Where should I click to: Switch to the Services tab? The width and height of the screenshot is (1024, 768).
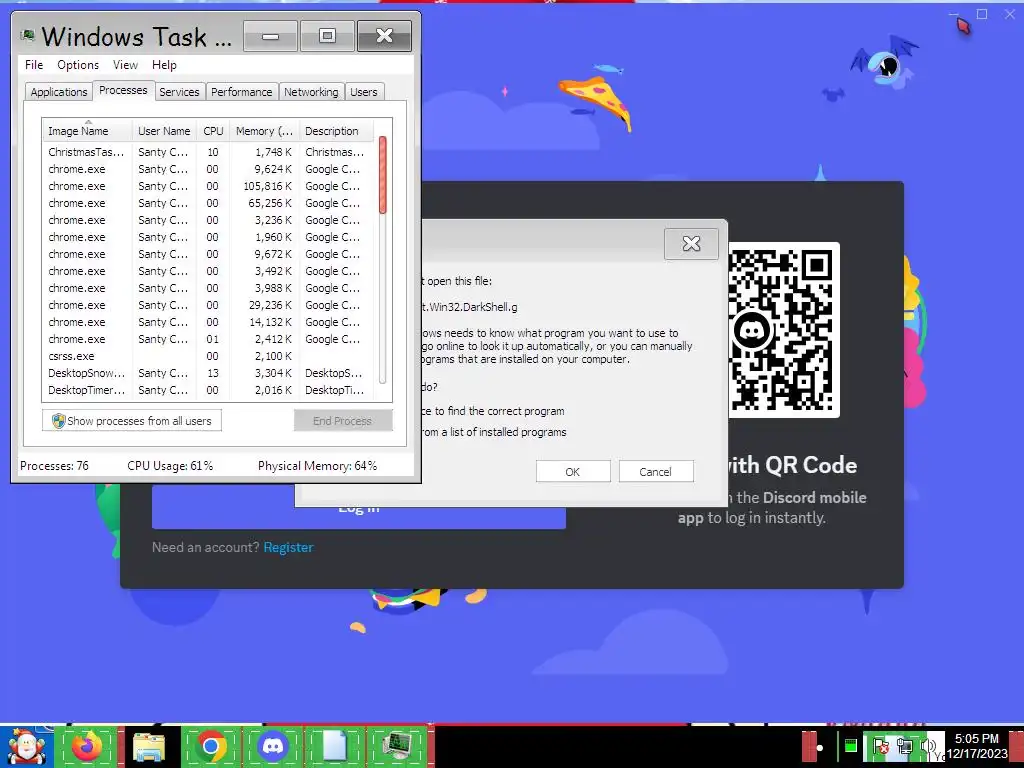pyautogui.click(x=179, y=92)
